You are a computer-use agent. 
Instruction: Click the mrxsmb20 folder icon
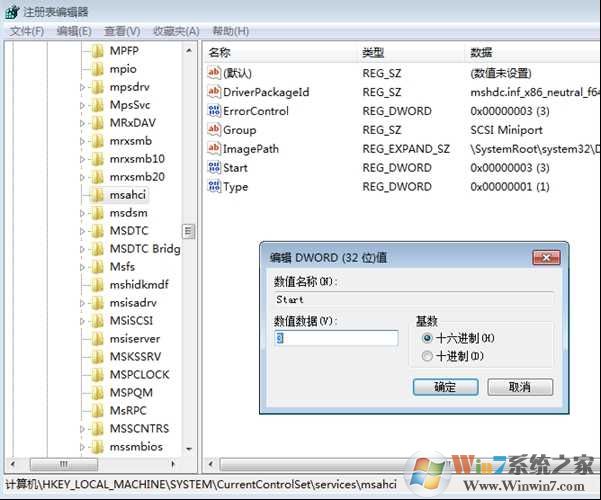[98, 177]
